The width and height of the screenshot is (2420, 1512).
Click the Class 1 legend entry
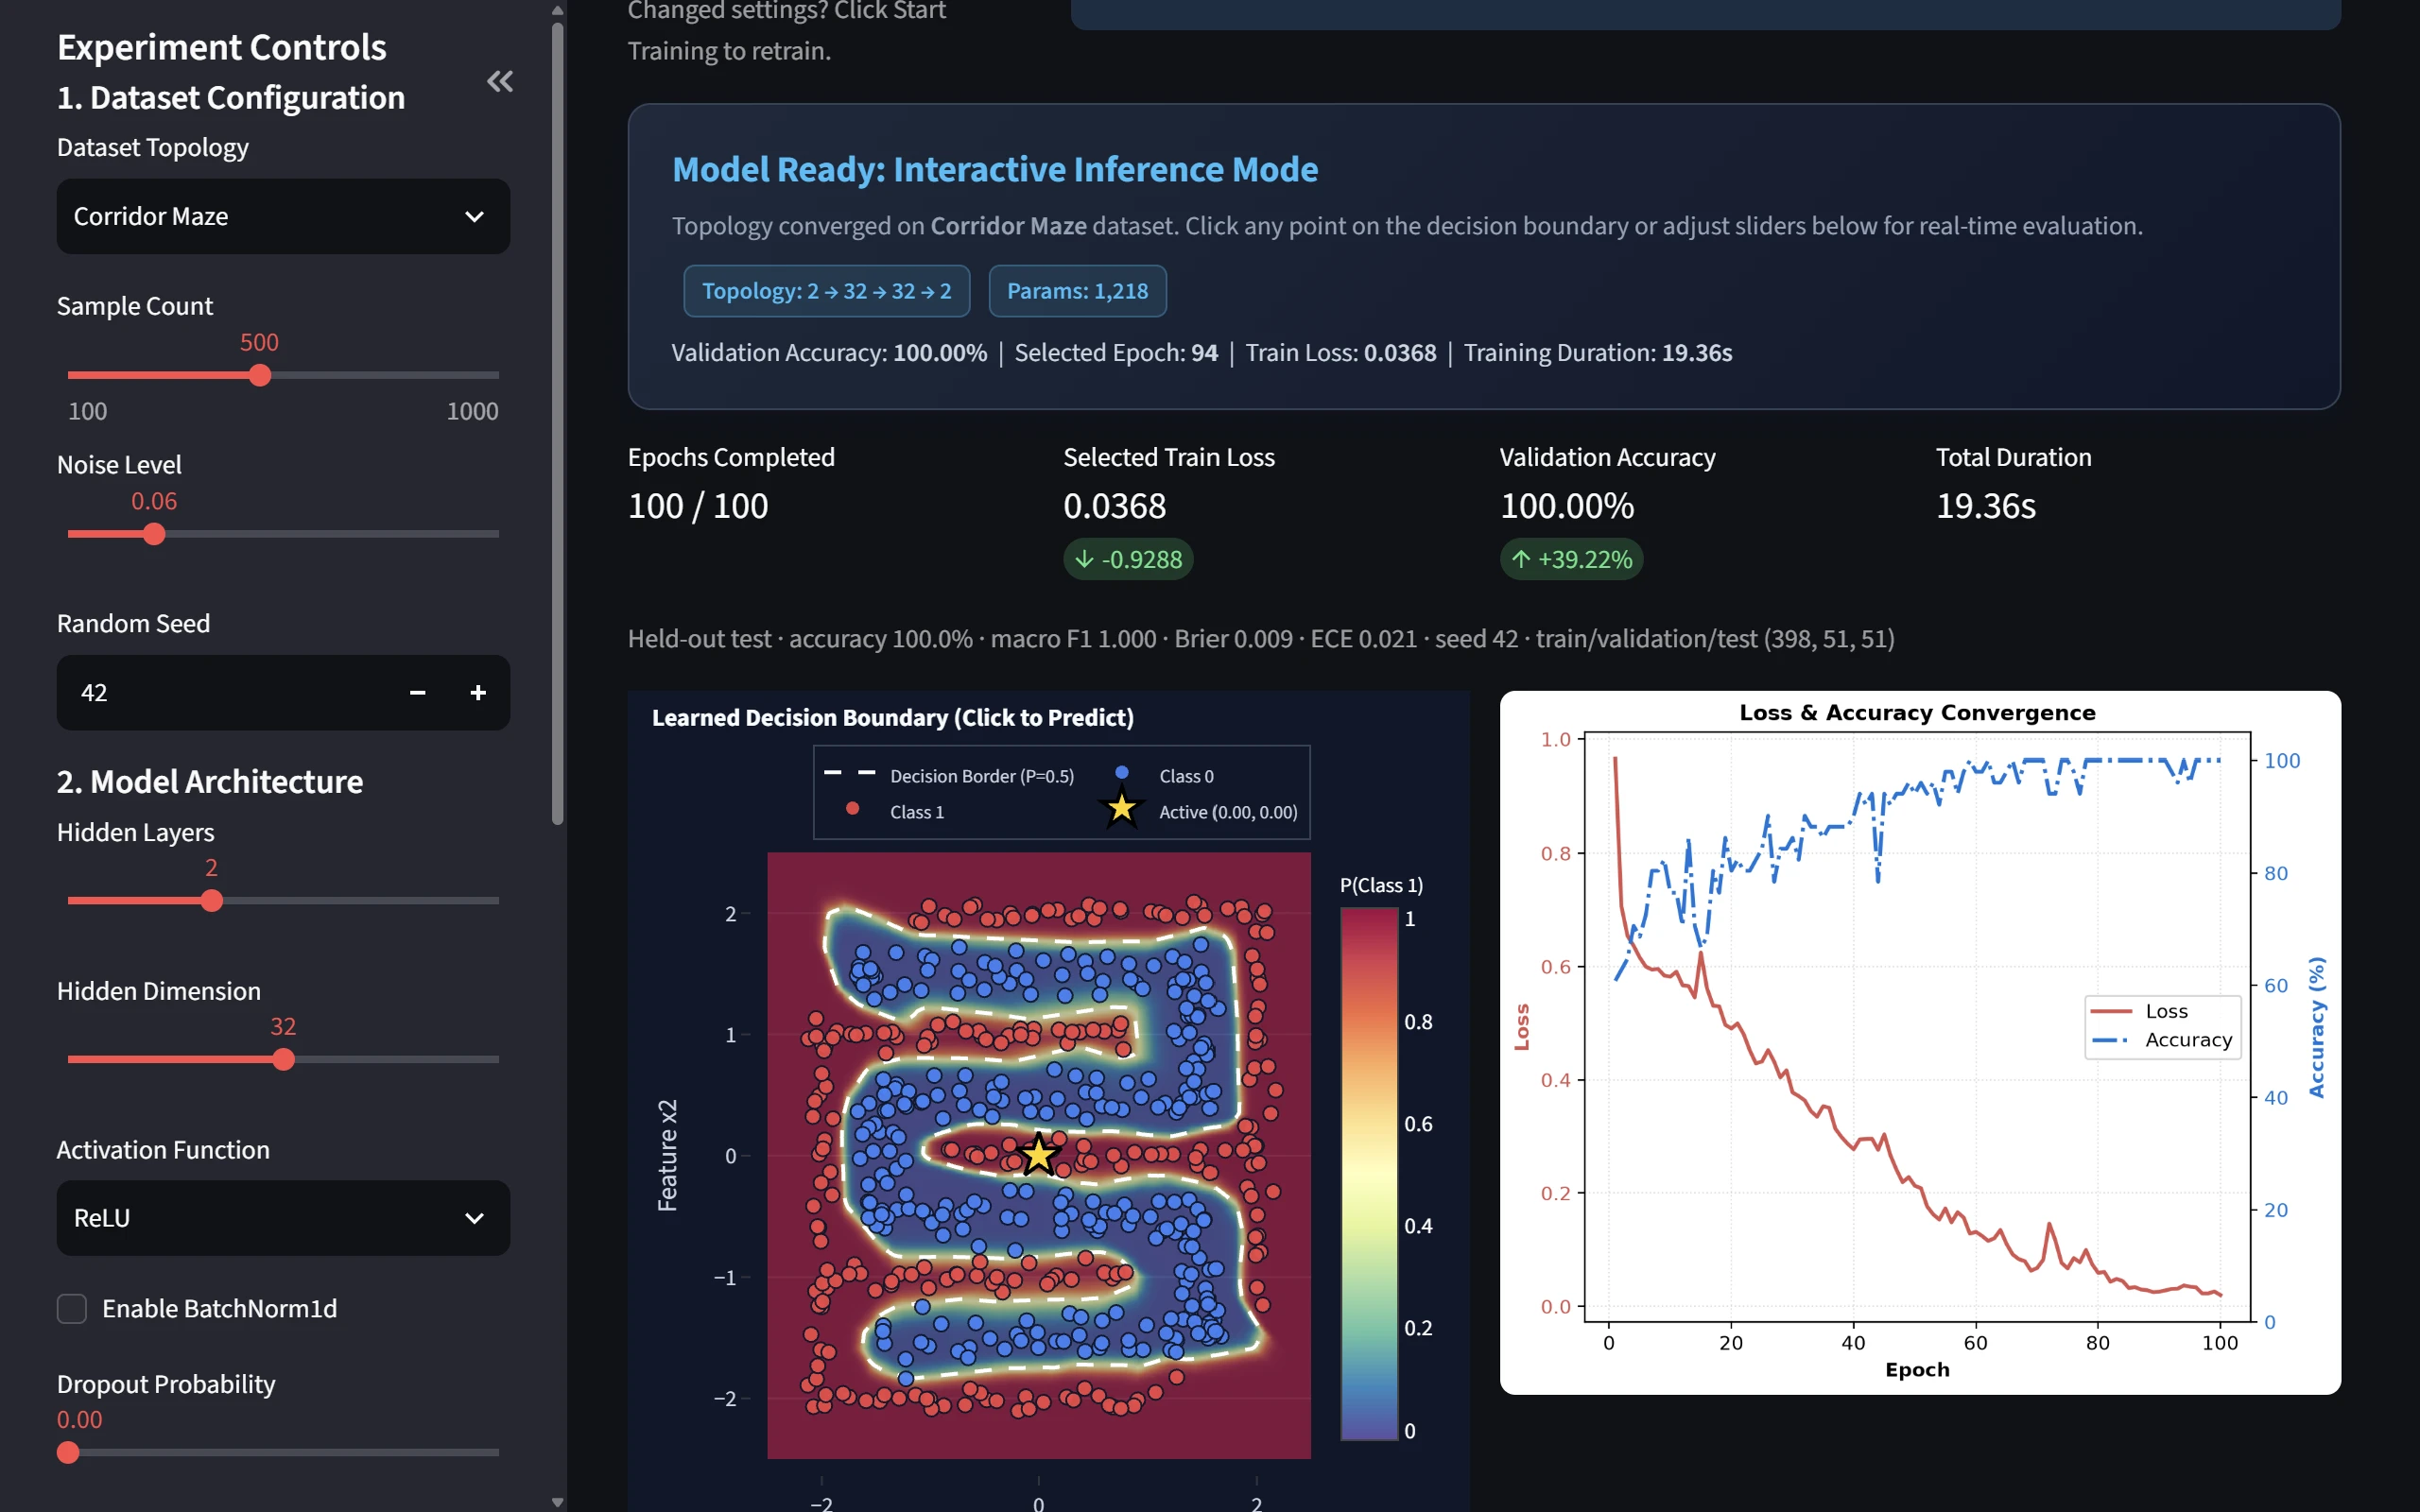pos(895,812)
